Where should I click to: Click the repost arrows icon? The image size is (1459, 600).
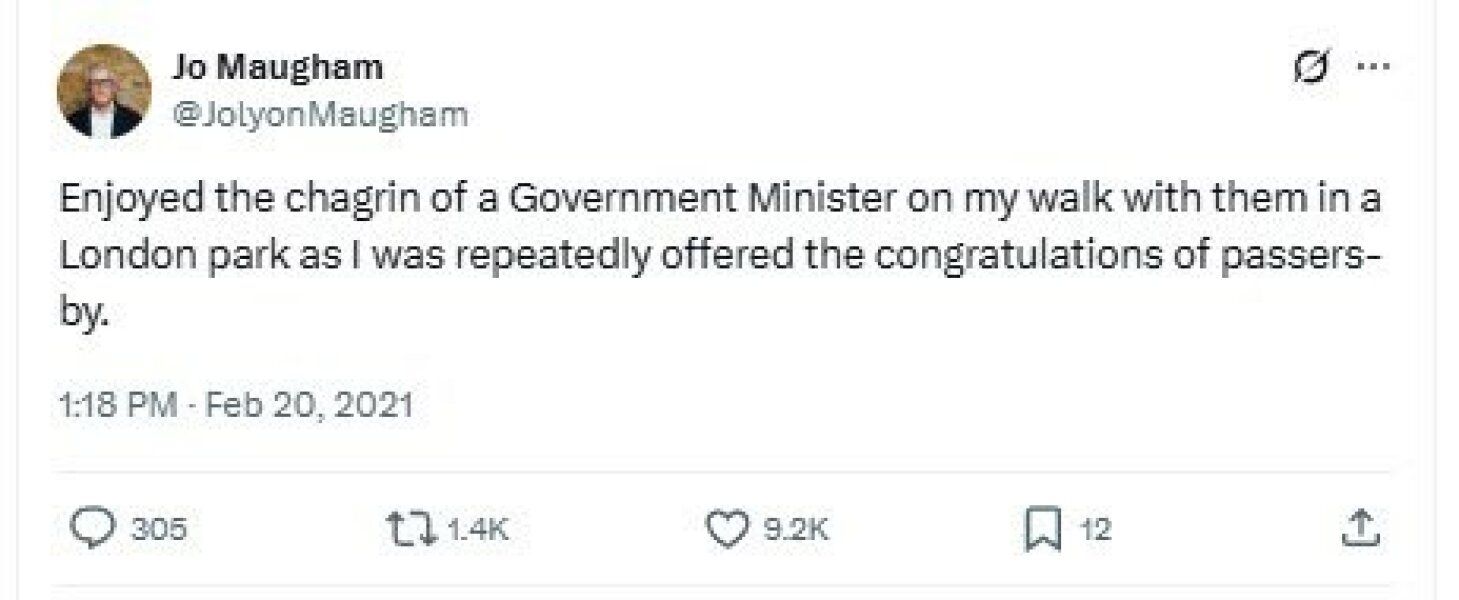coord(410,529)
